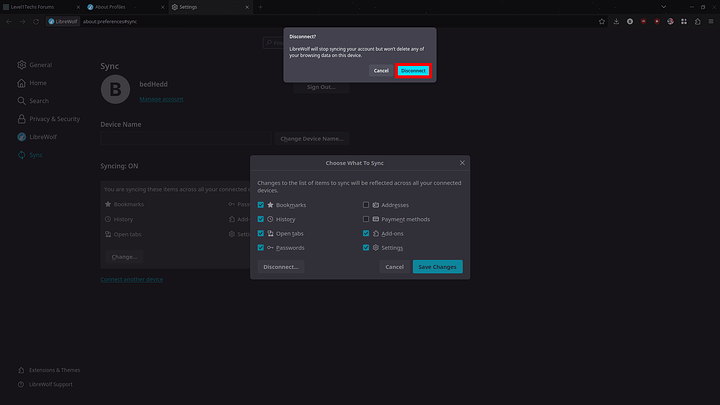Go forward with the forward arrow

point(22,22)
